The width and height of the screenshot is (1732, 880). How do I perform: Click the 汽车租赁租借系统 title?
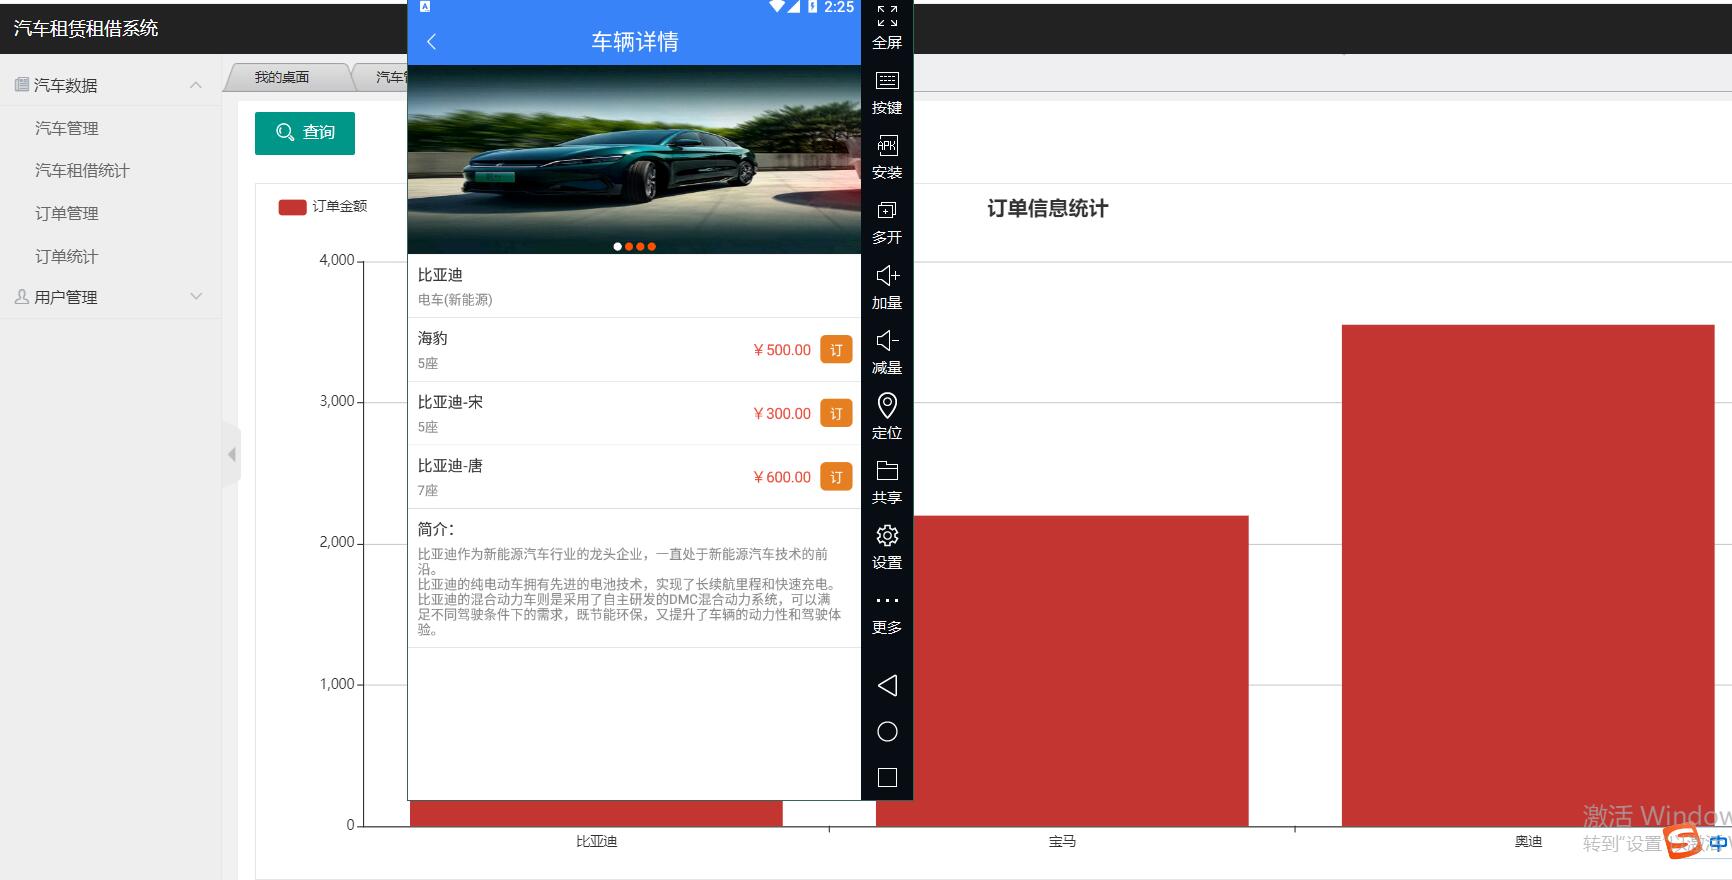pos(86,29)
